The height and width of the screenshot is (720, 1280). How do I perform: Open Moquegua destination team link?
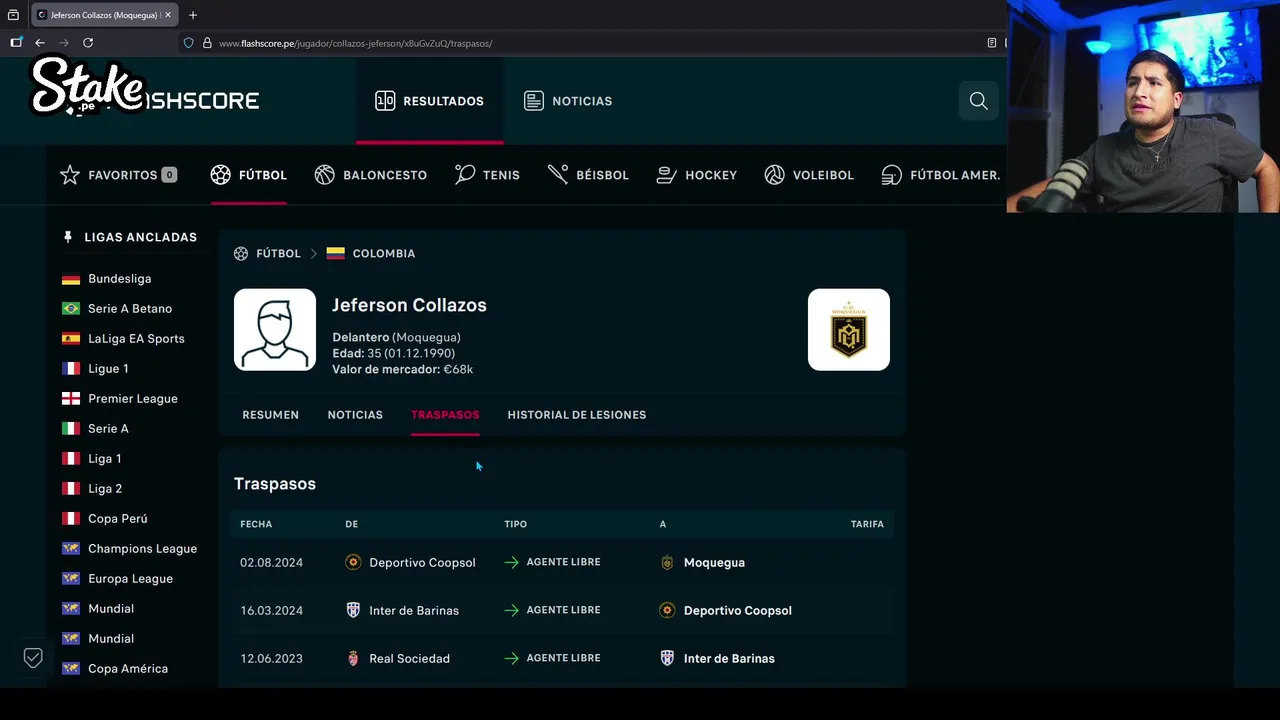coord(714,563)
